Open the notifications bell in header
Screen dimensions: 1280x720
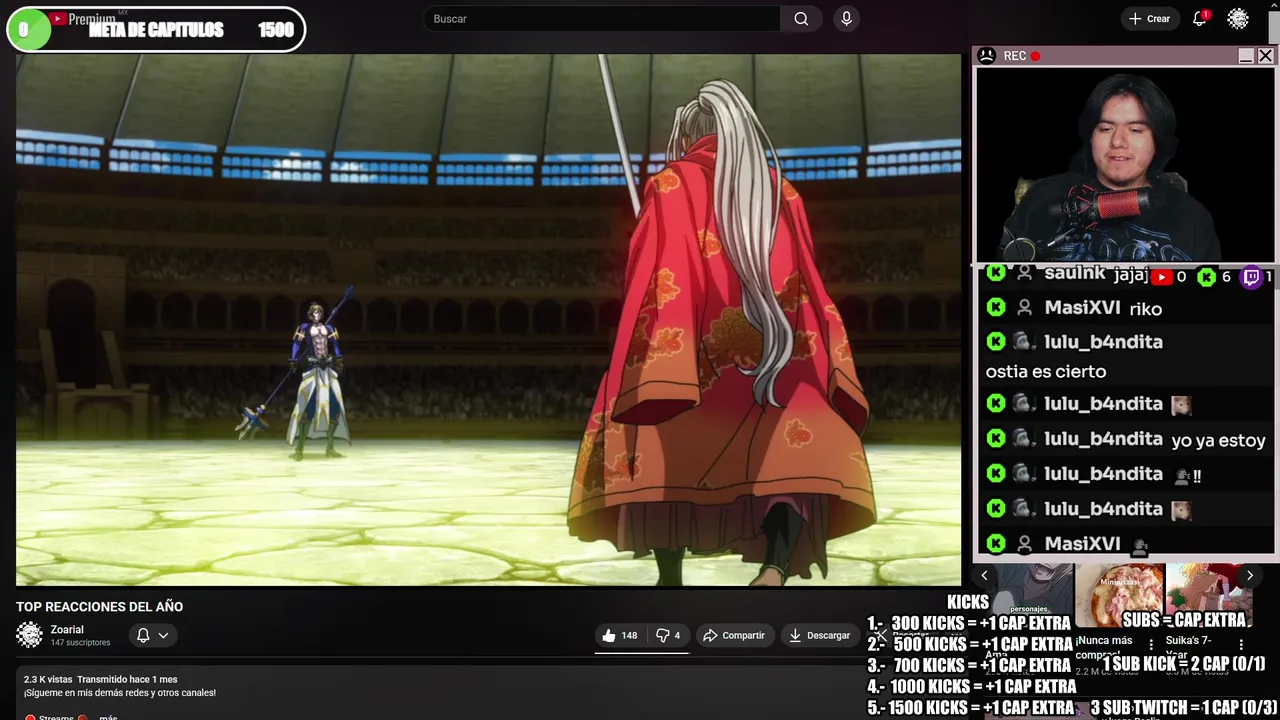click(x=1199, y=19)
